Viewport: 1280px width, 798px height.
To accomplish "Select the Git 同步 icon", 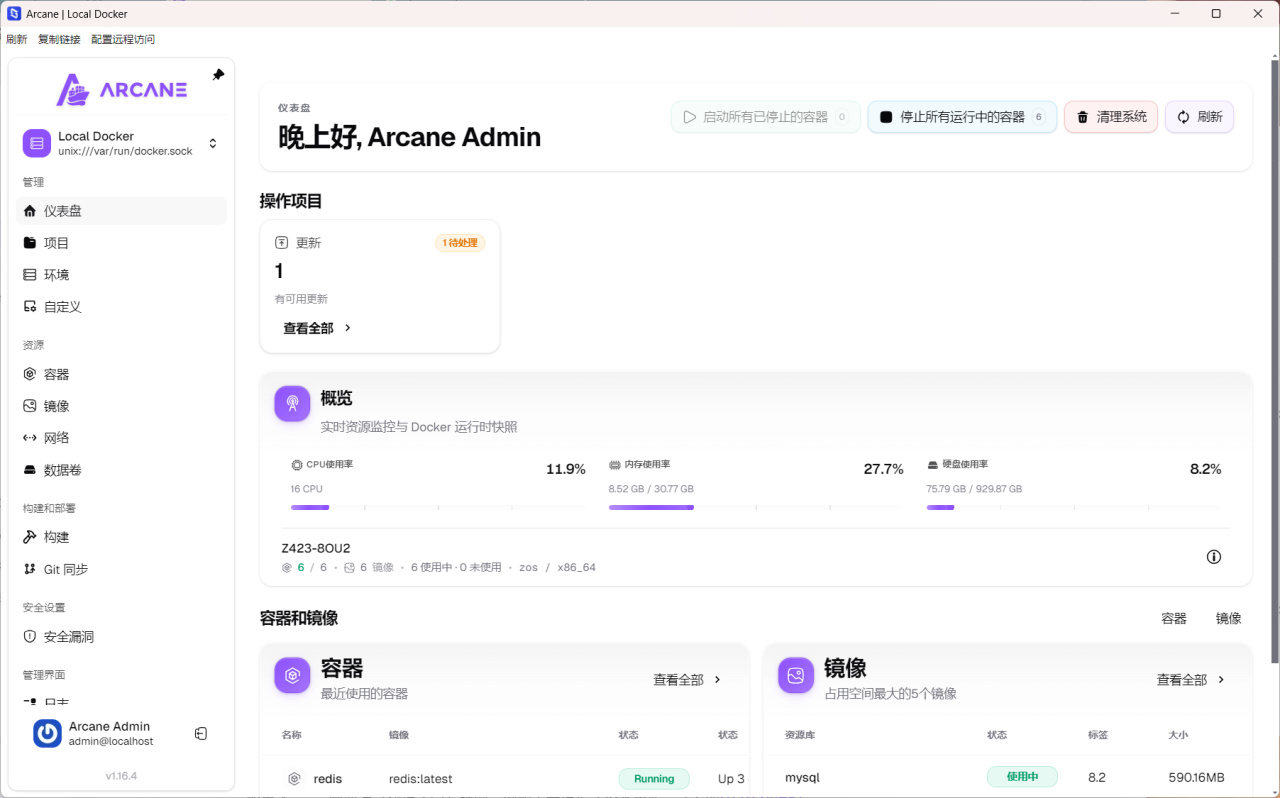I will tap(30, 569).
